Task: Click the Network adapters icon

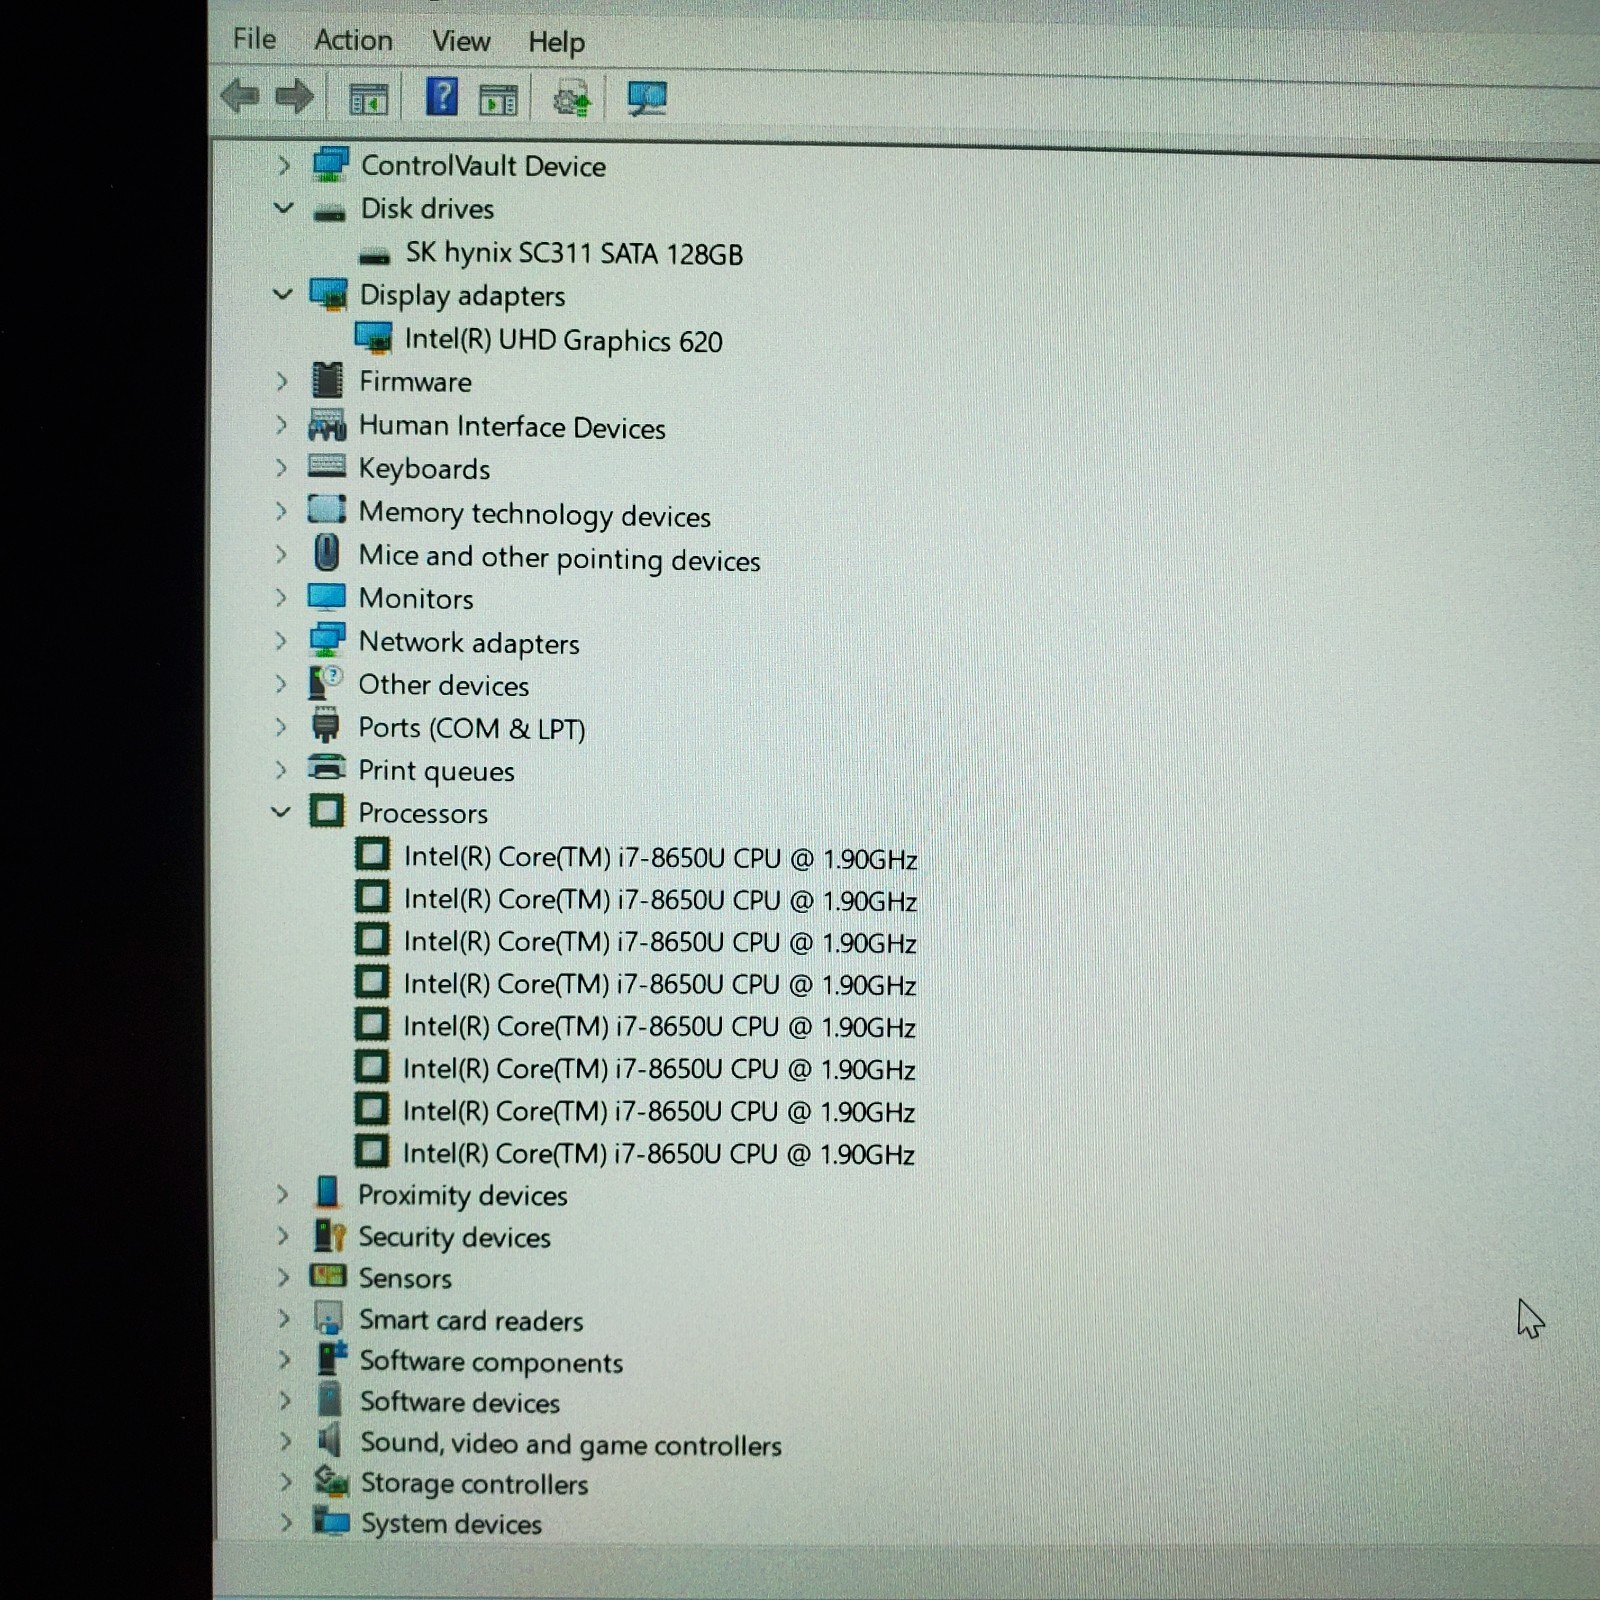Action: pos(327,640)
